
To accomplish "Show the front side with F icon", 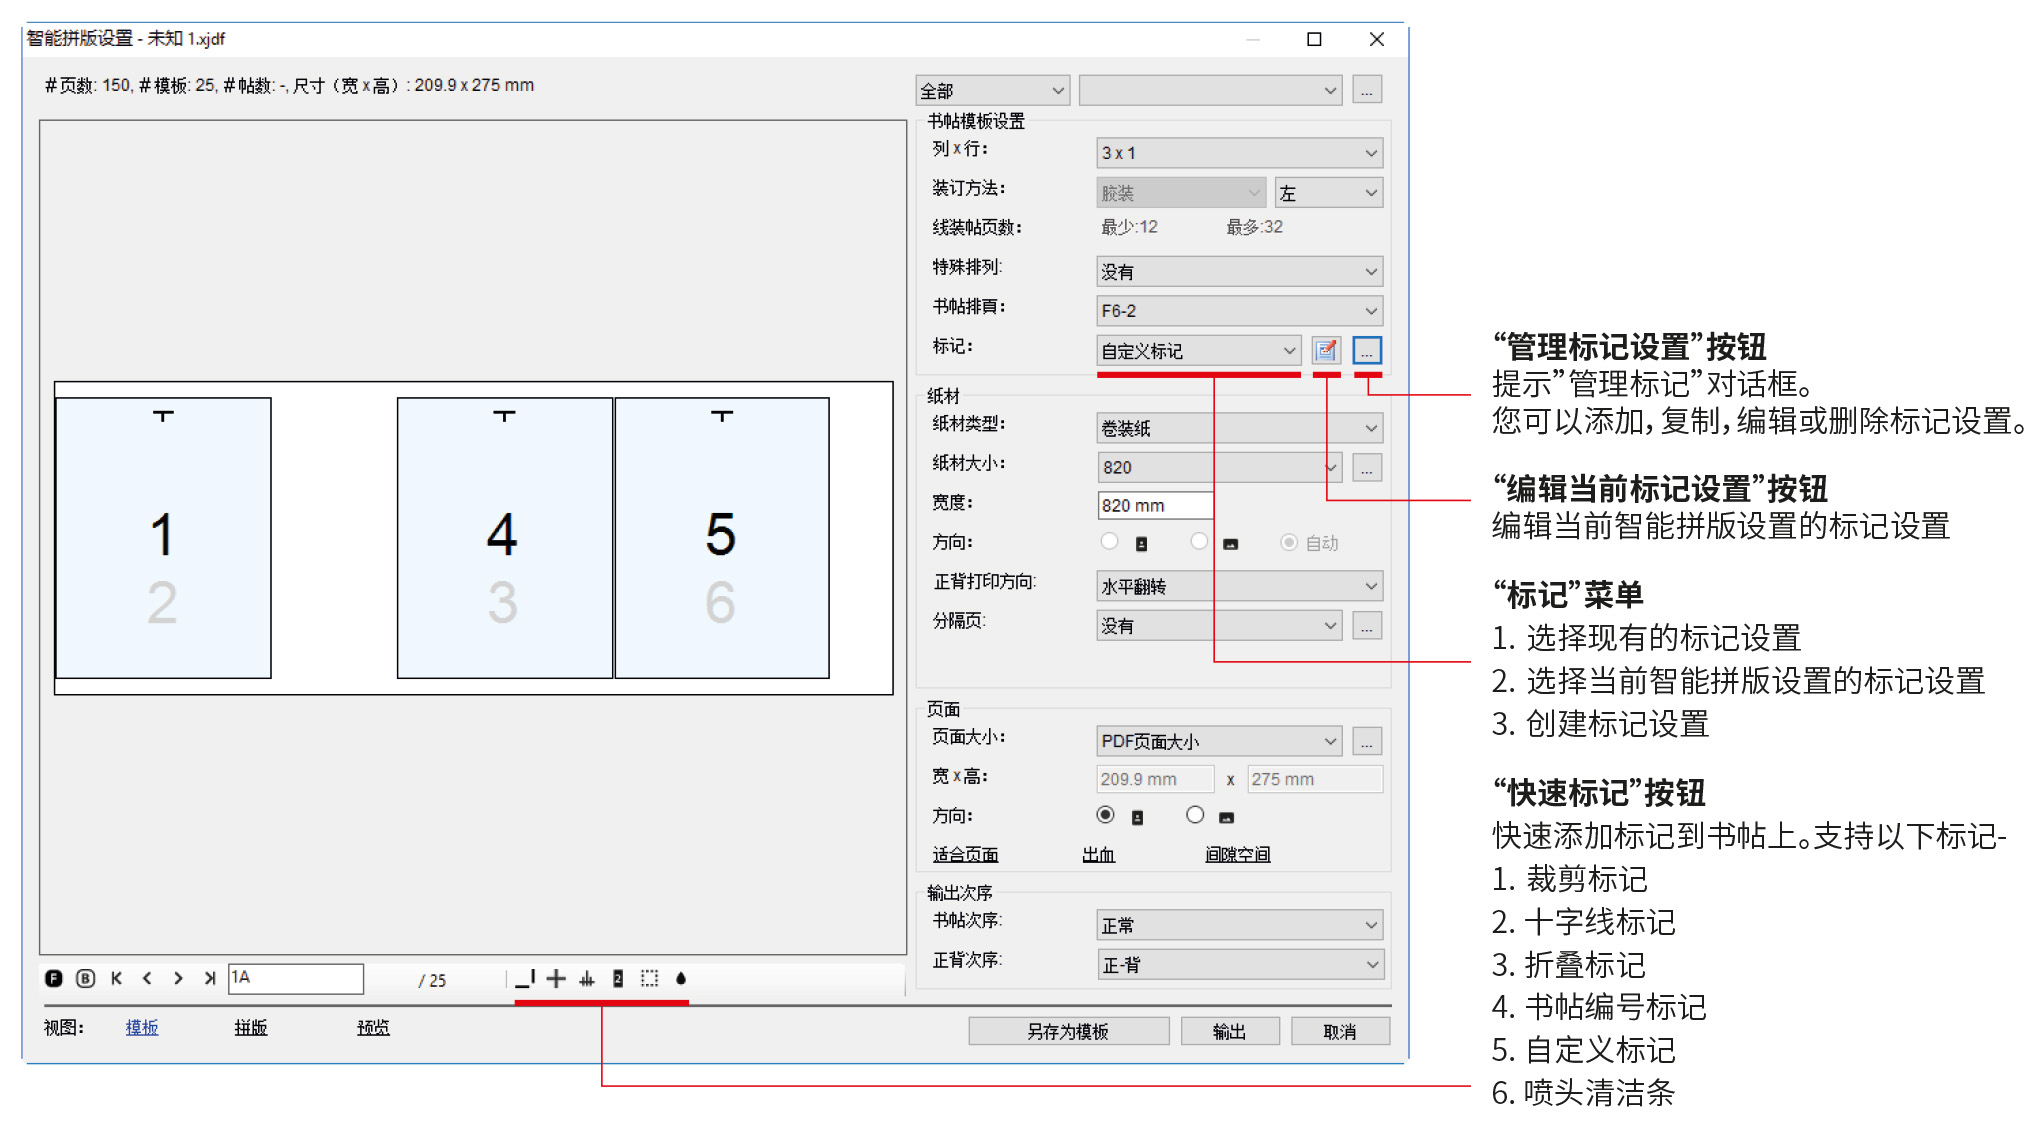I will click(x=54, y=979).
